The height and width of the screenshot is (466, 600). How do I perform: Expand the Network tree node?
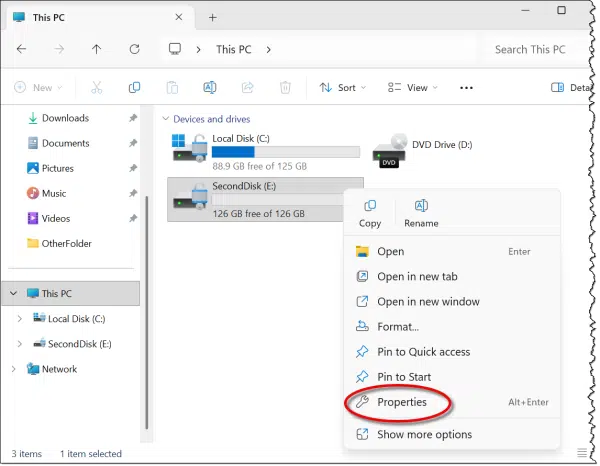[x=13, y=369]
